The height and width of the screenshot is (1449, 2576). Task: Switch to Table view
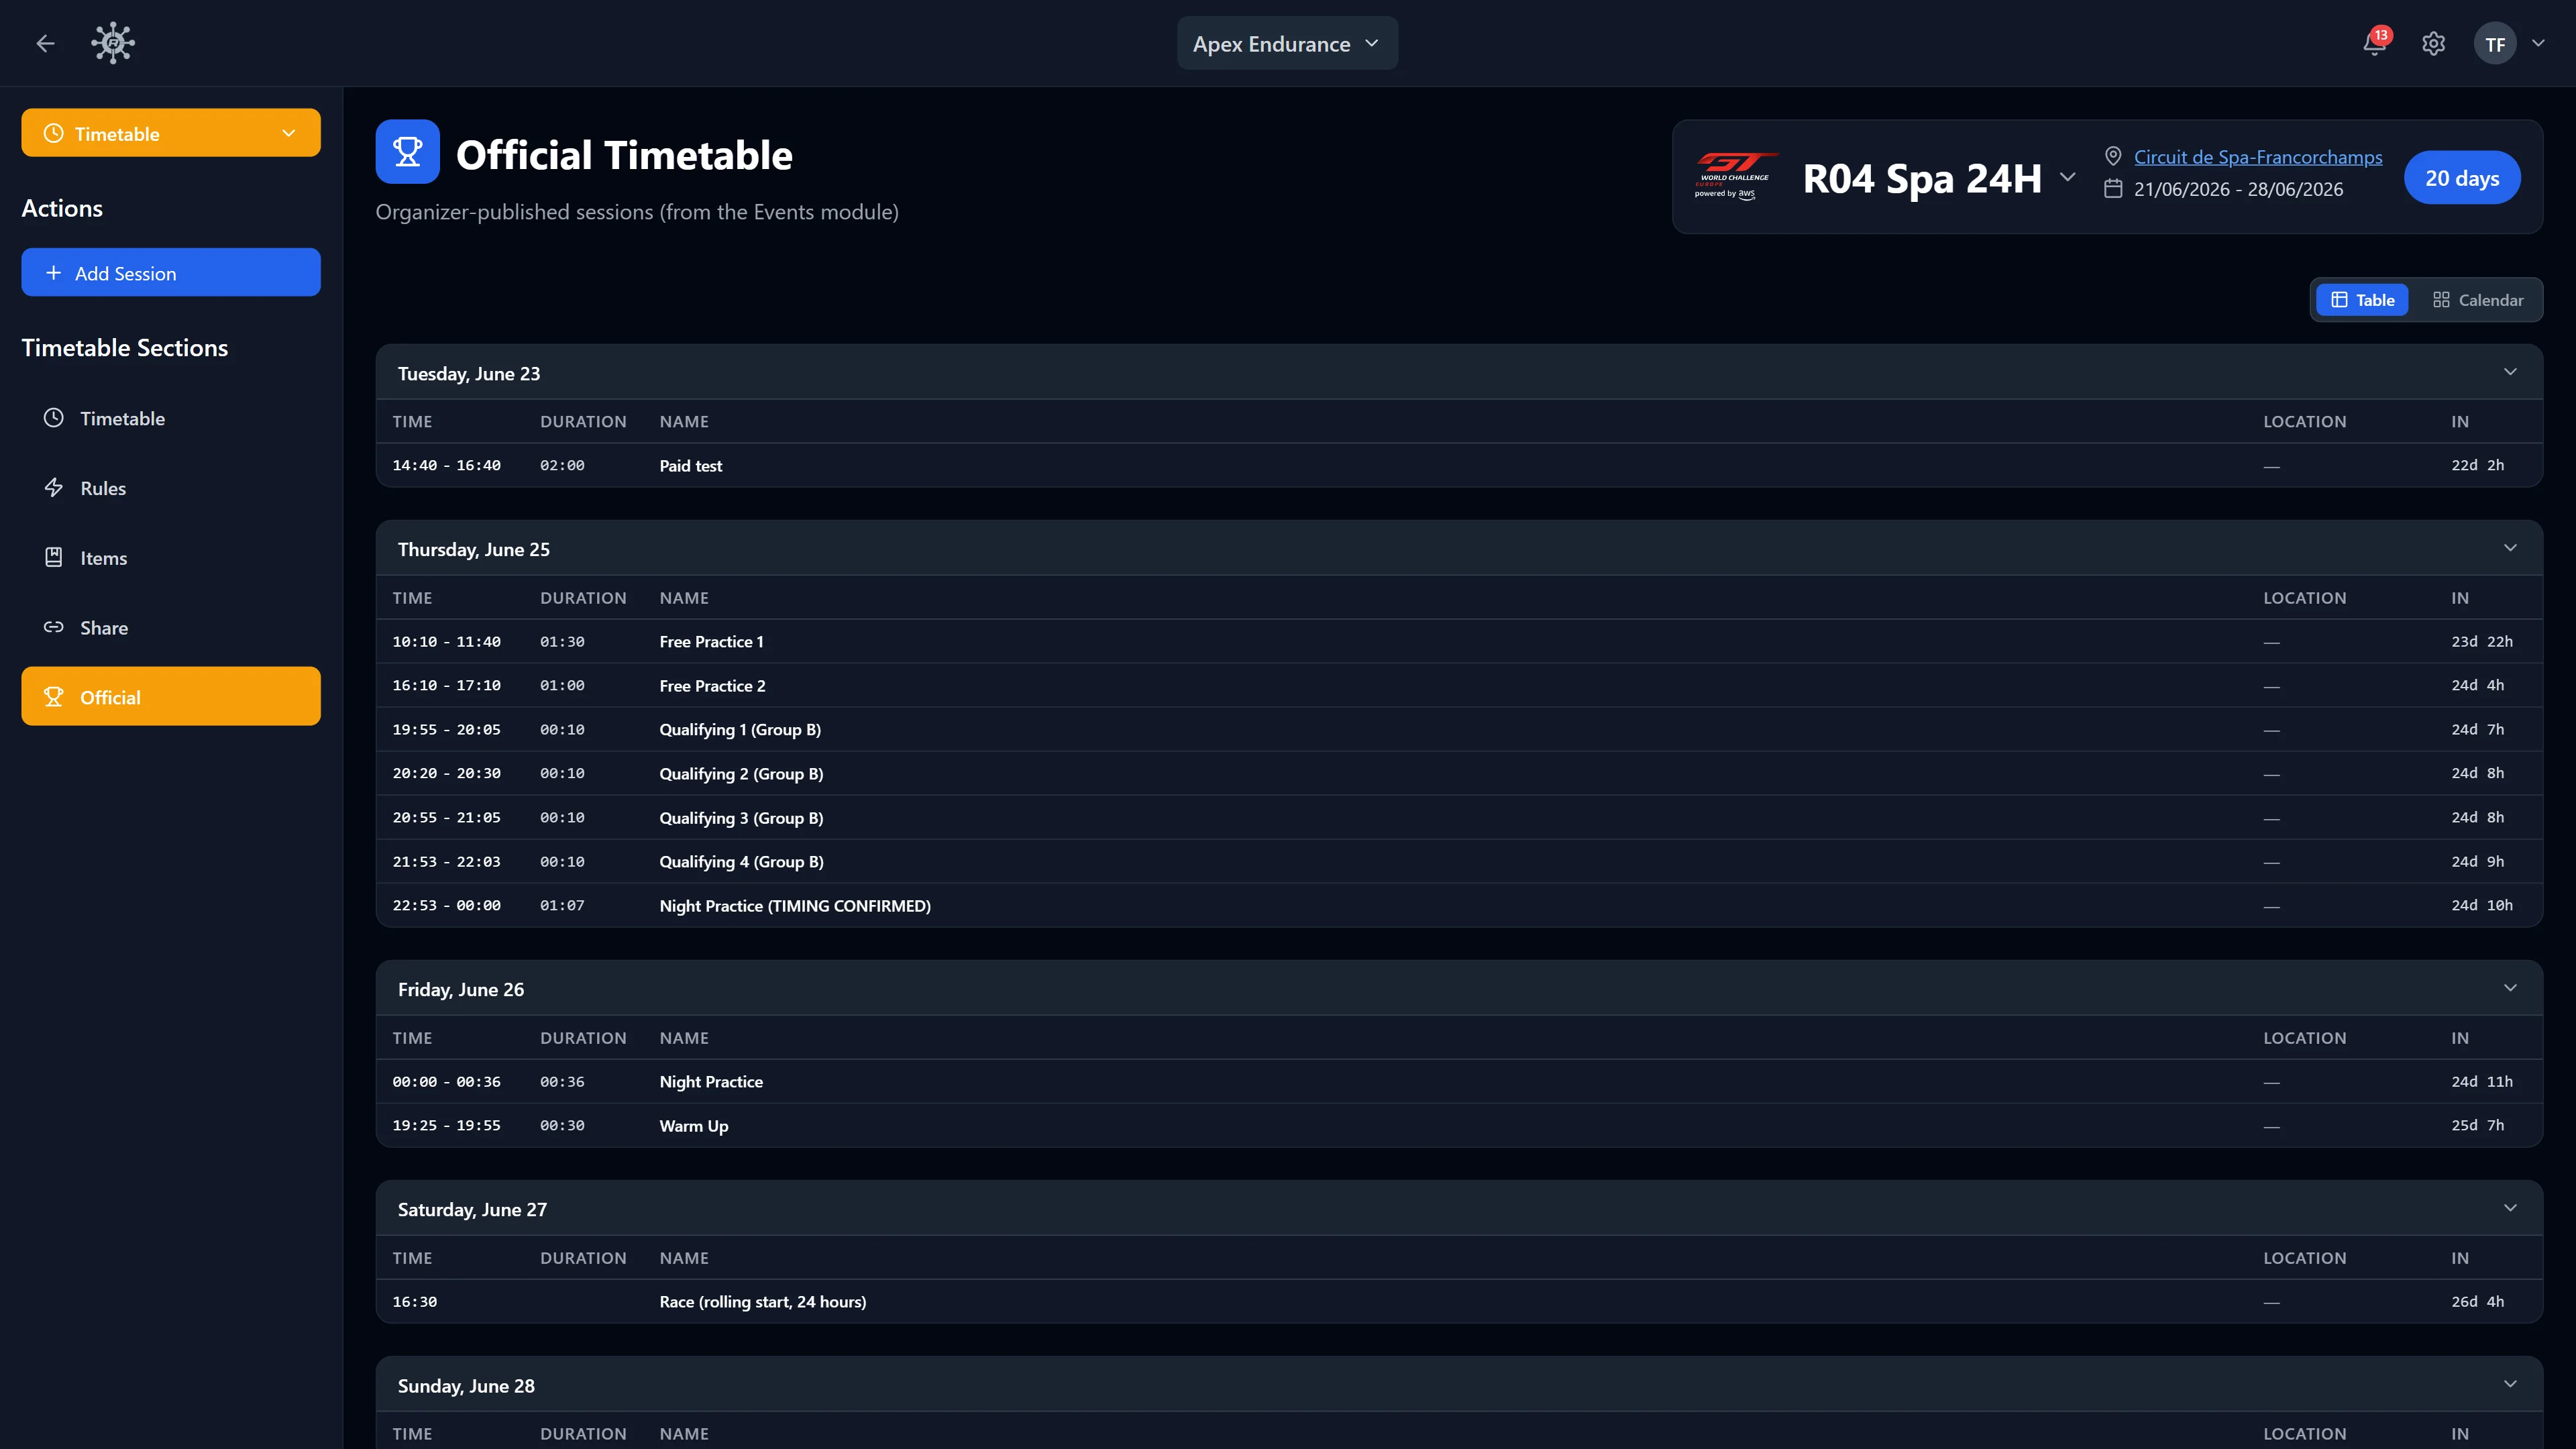(2362, 300)
